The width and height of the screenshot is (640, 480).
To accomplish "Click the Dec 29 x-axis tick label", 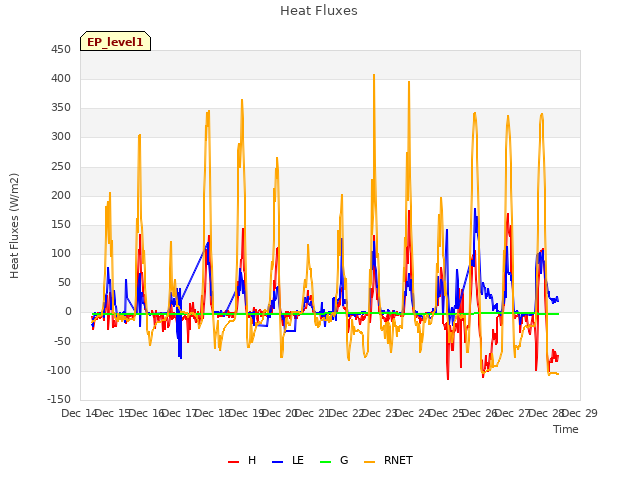I will [580, 413].
